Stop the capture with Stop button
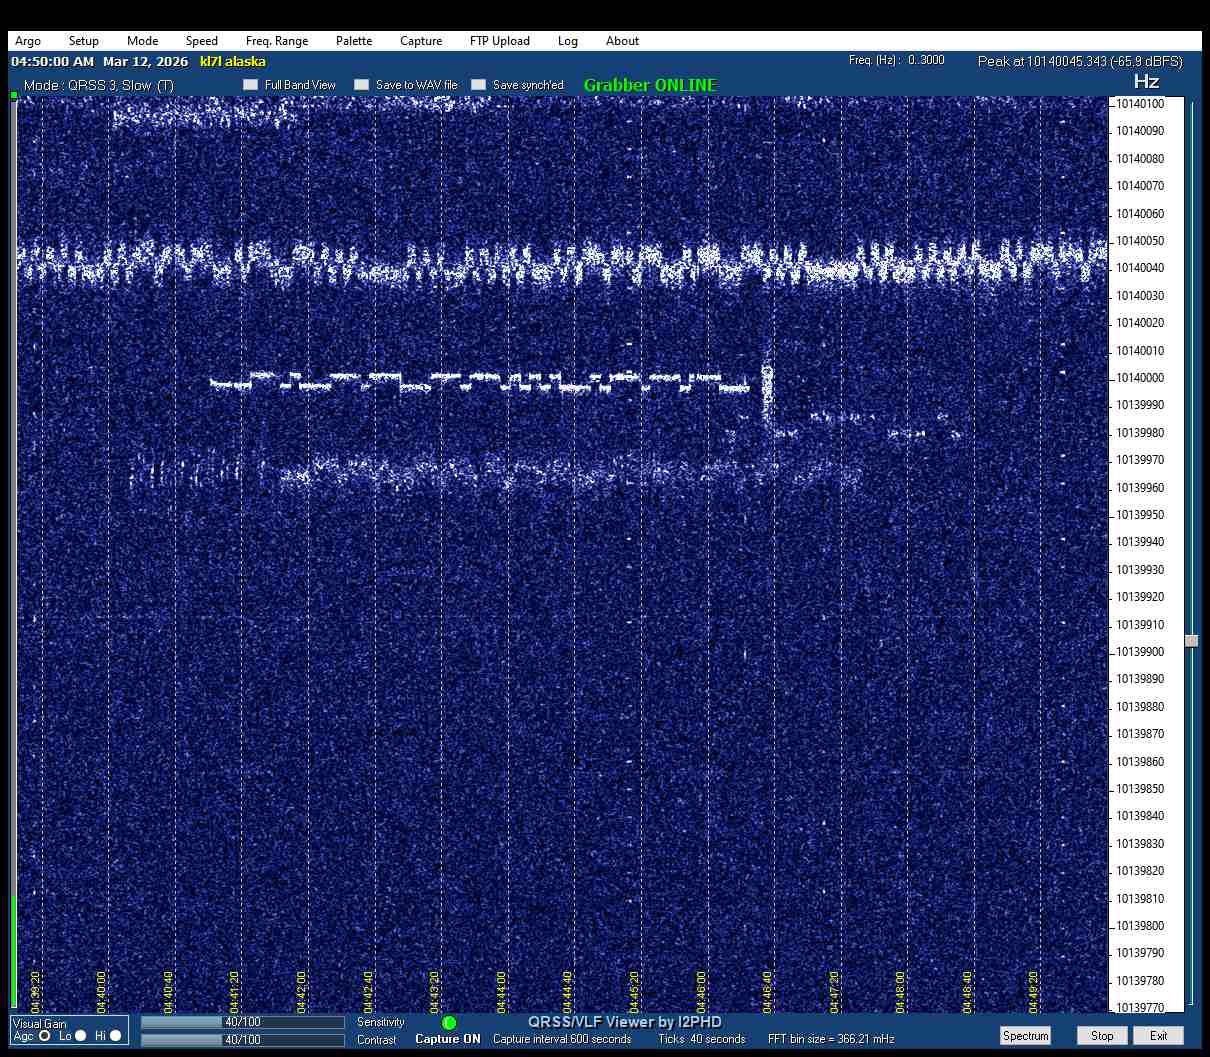Viewport: 1210px width, 1057px height. coord(1102,1036)
